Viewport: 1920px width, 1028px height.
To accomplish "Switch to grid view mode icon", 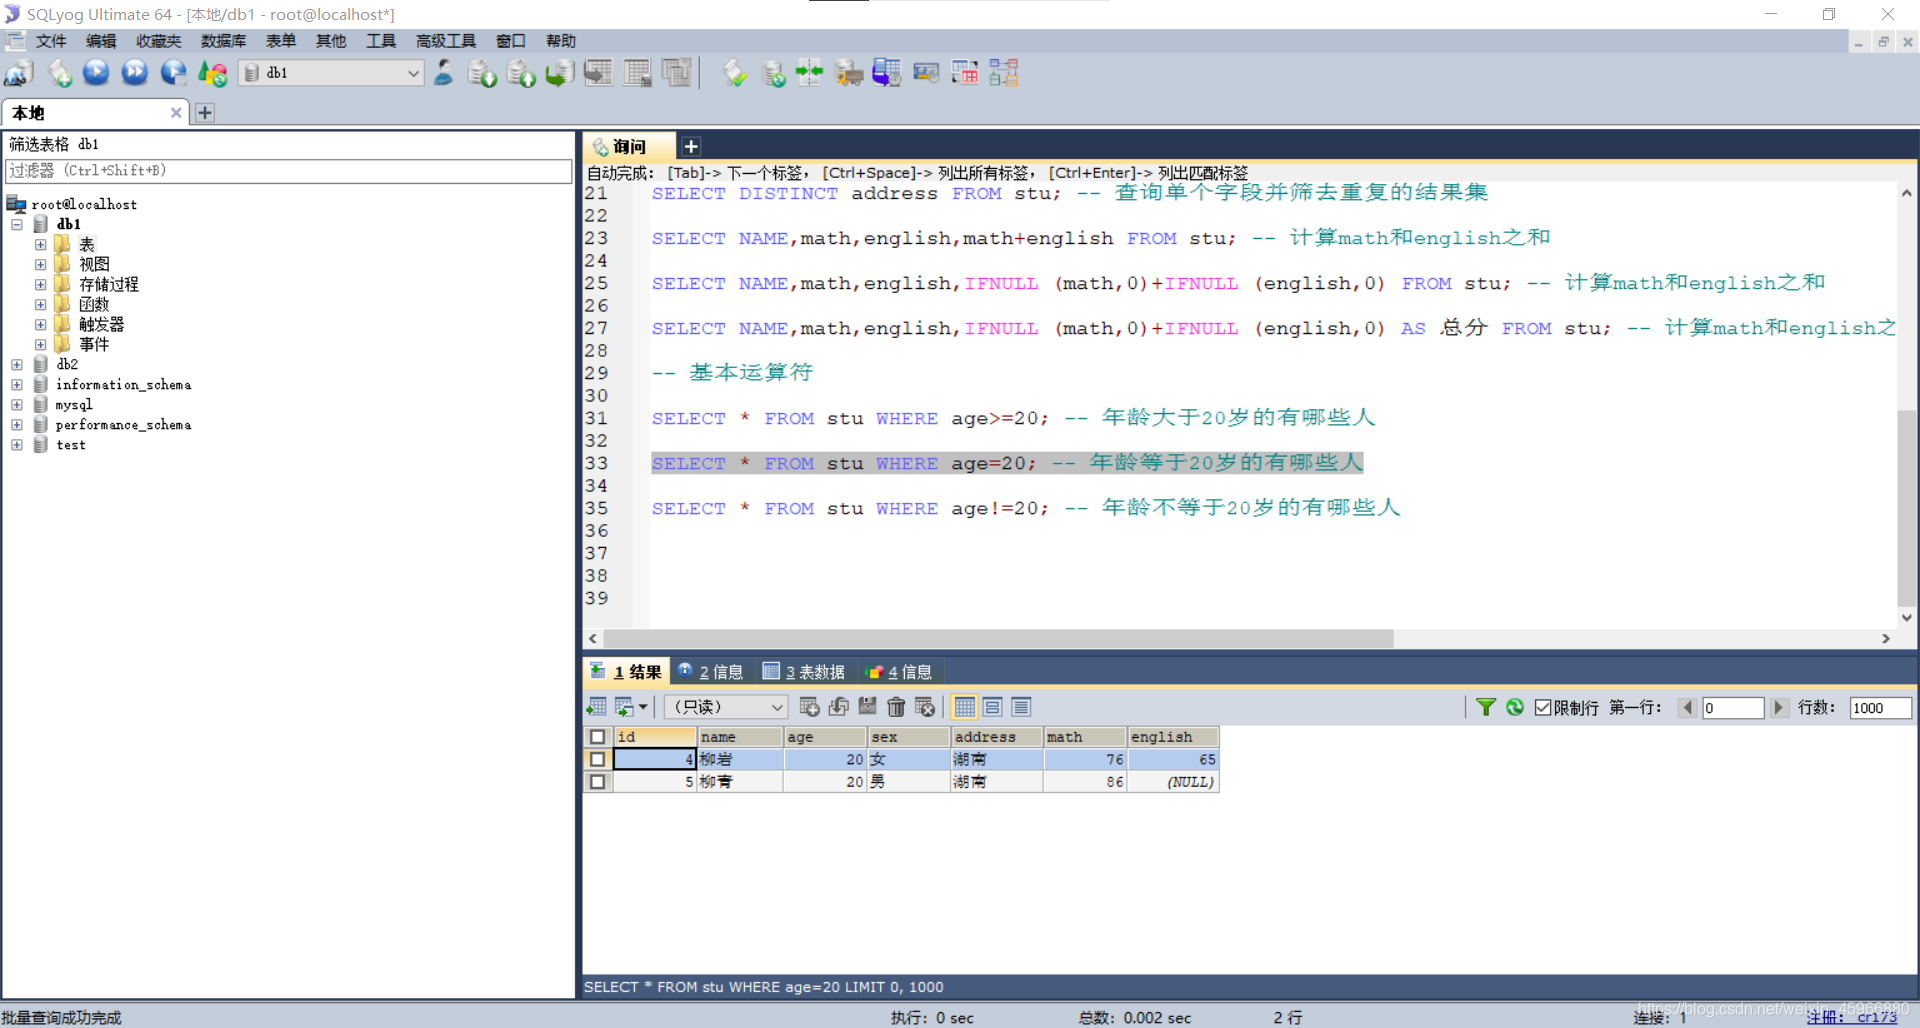I will (964, 707).
